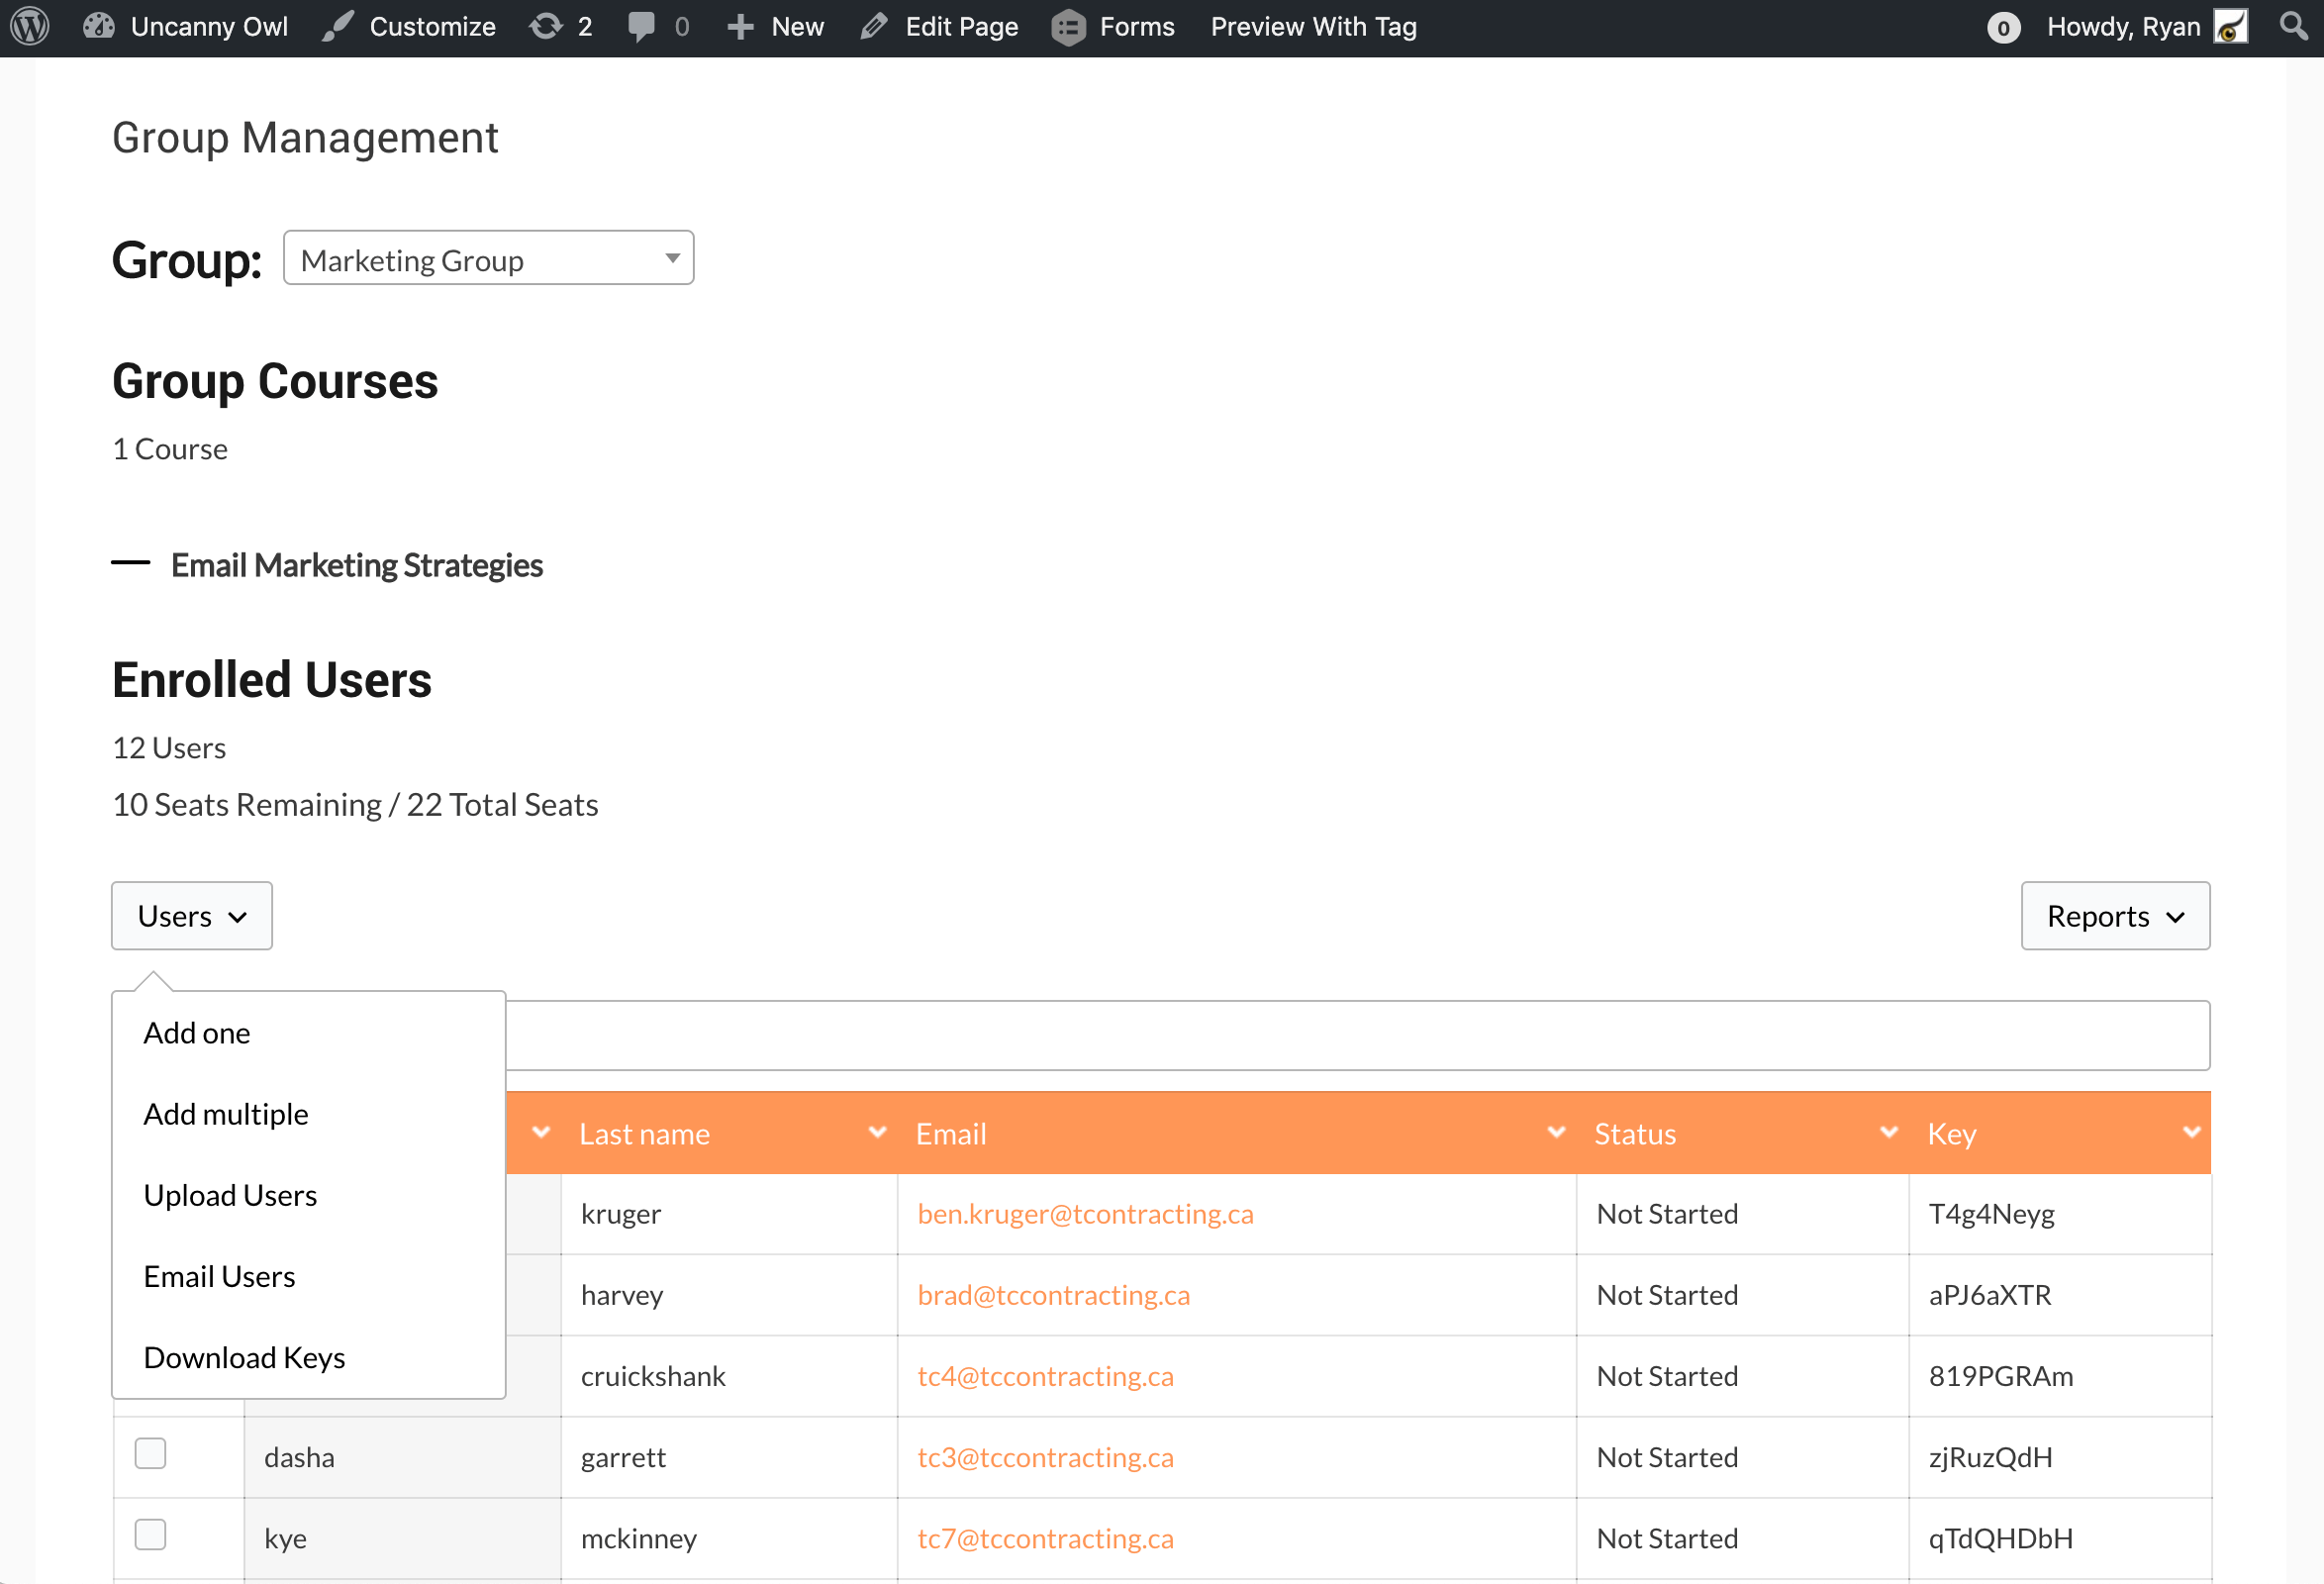
Task: Choose Download Keys menu option
Action: (x=244, y=1357)
